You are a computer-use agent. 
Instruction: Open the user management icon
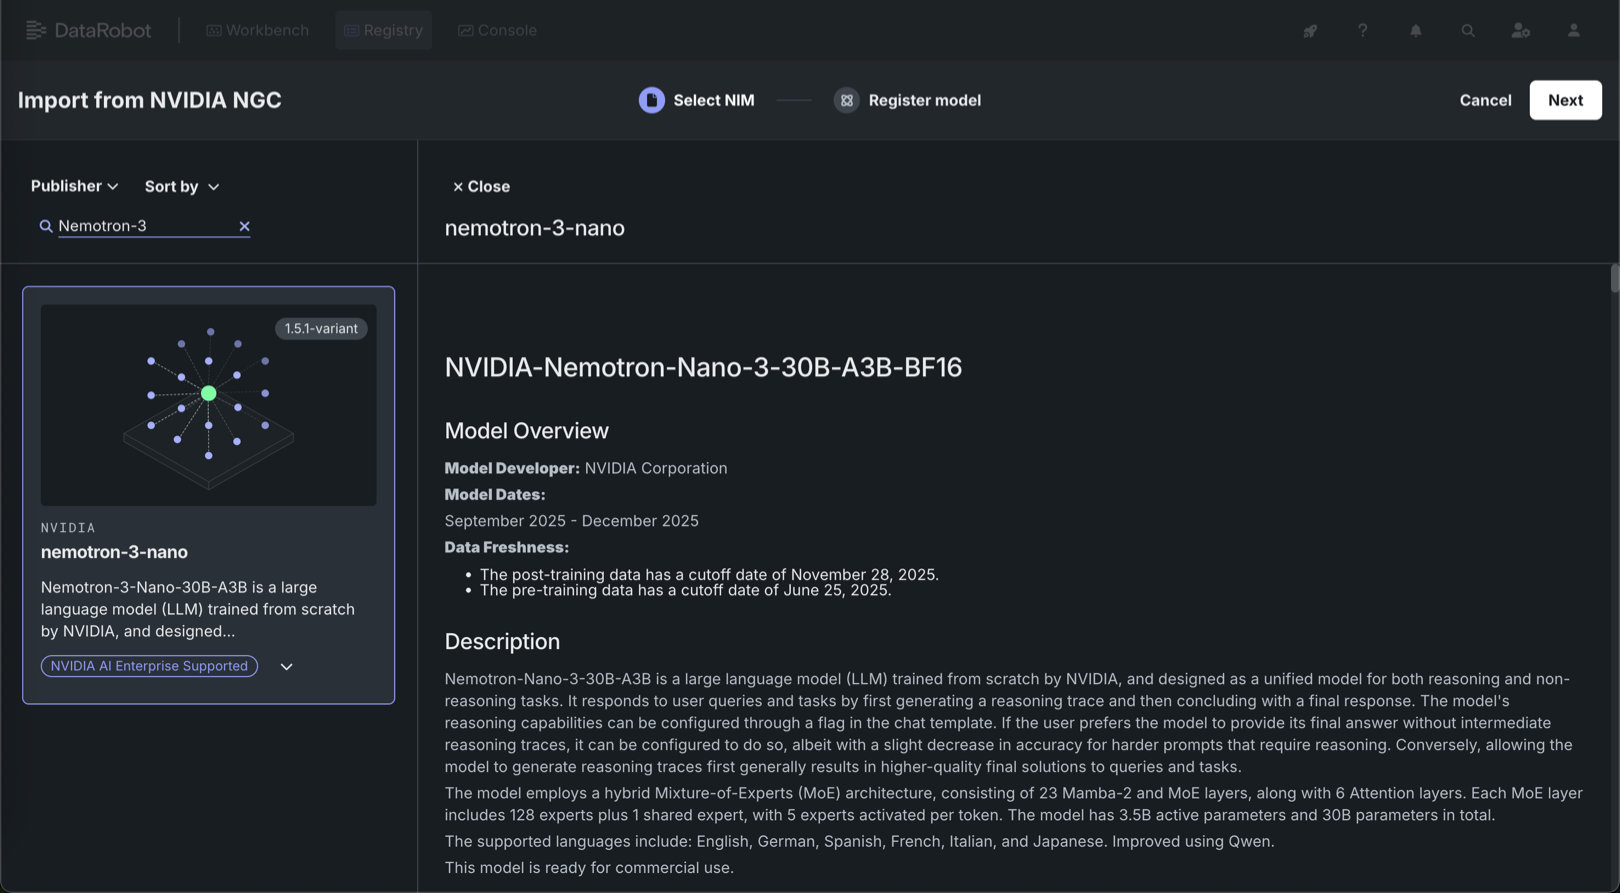click(1520, 31)
